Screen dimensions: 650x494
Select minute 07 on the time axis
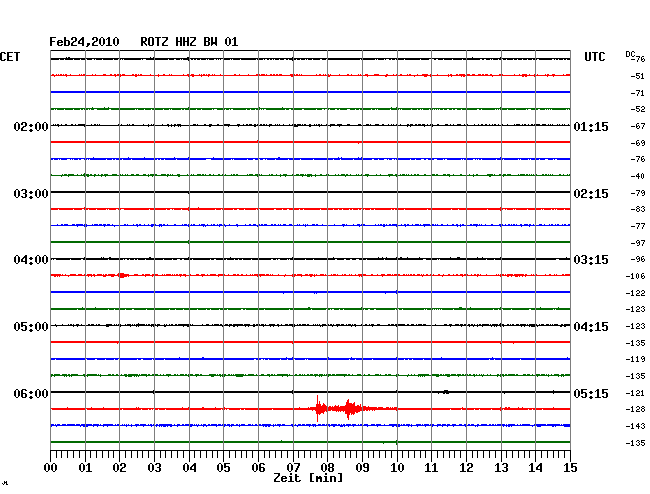(293, 468)
